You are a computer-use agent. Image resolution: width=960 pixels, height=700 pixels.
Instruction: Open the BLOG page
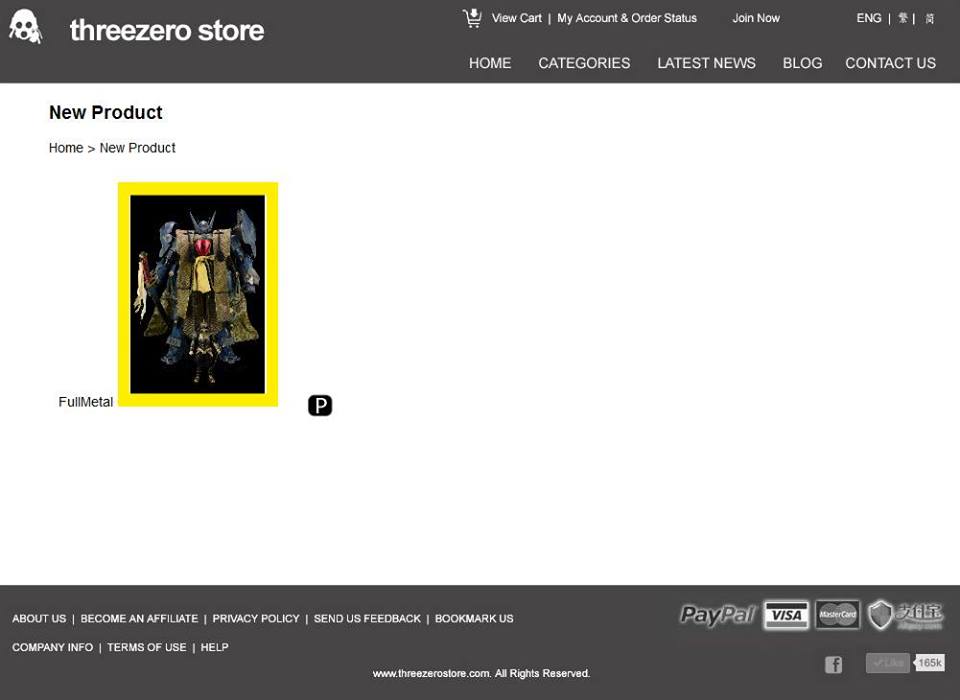[802, 63]
